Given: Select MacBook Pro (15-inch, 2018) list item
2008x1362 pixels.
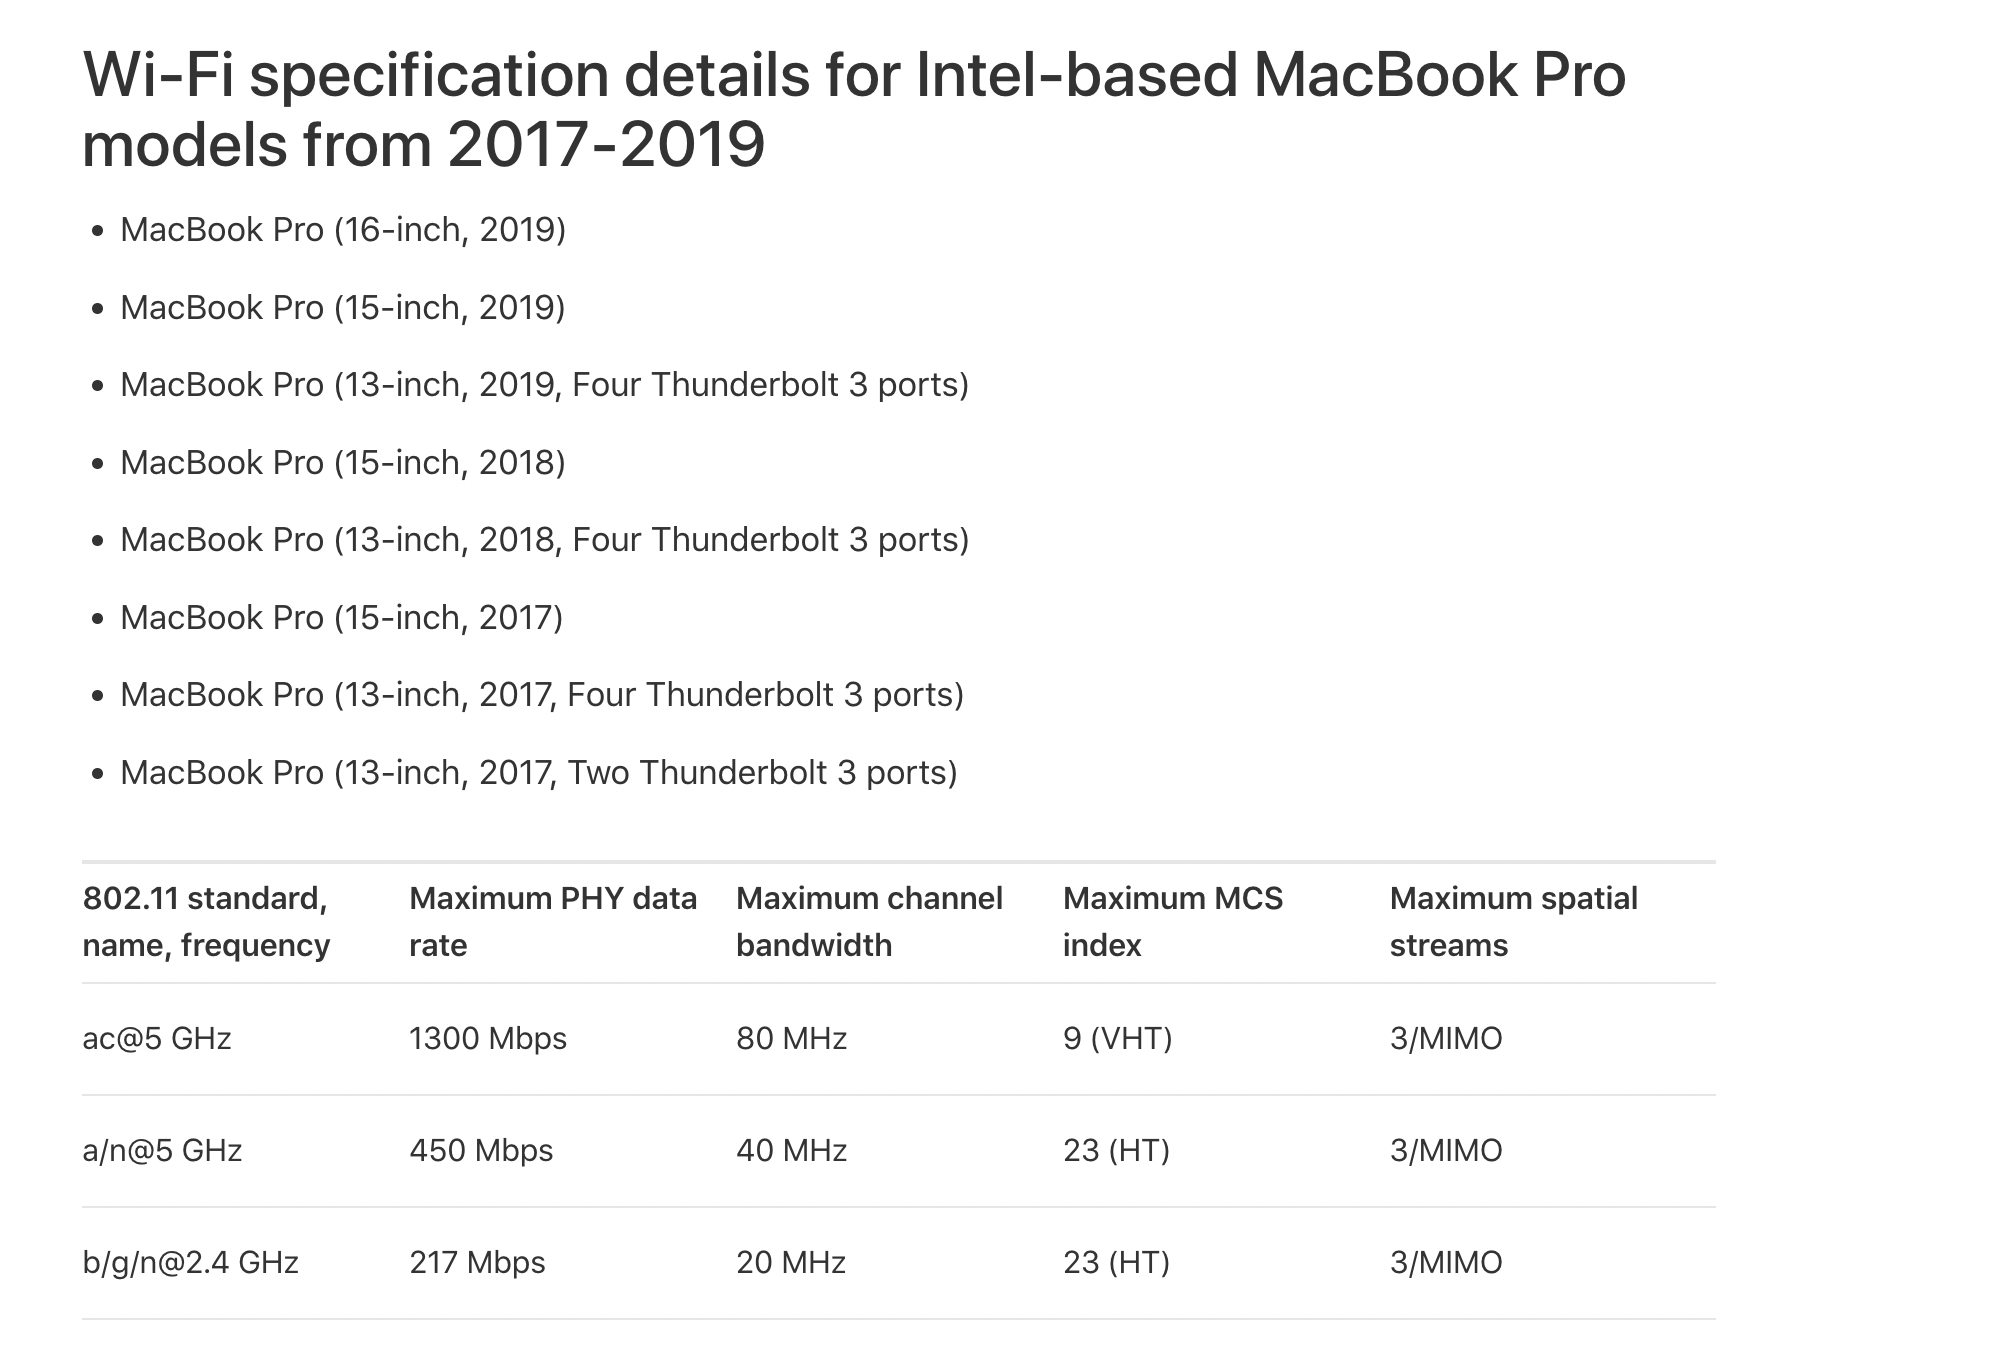Looking at the screenshot, I should click(343, 462).
